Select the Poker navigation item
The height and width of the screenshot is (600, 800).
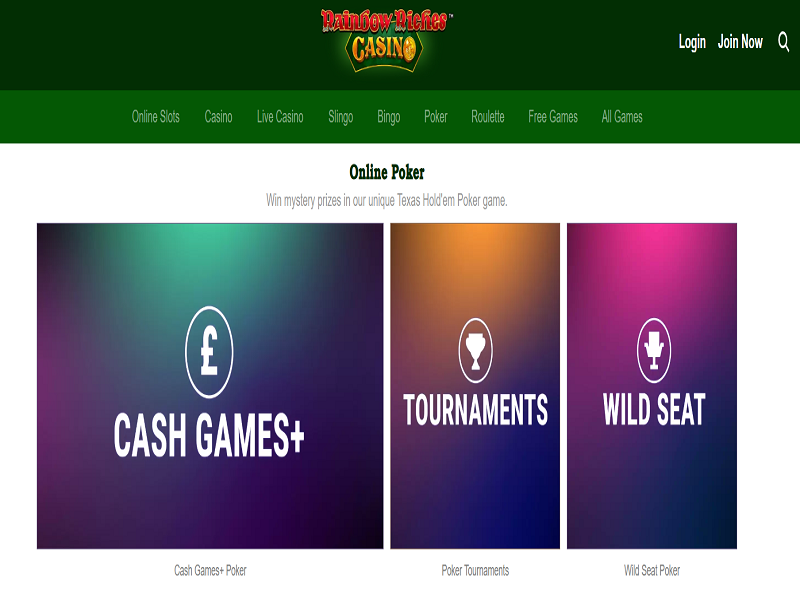436,117
